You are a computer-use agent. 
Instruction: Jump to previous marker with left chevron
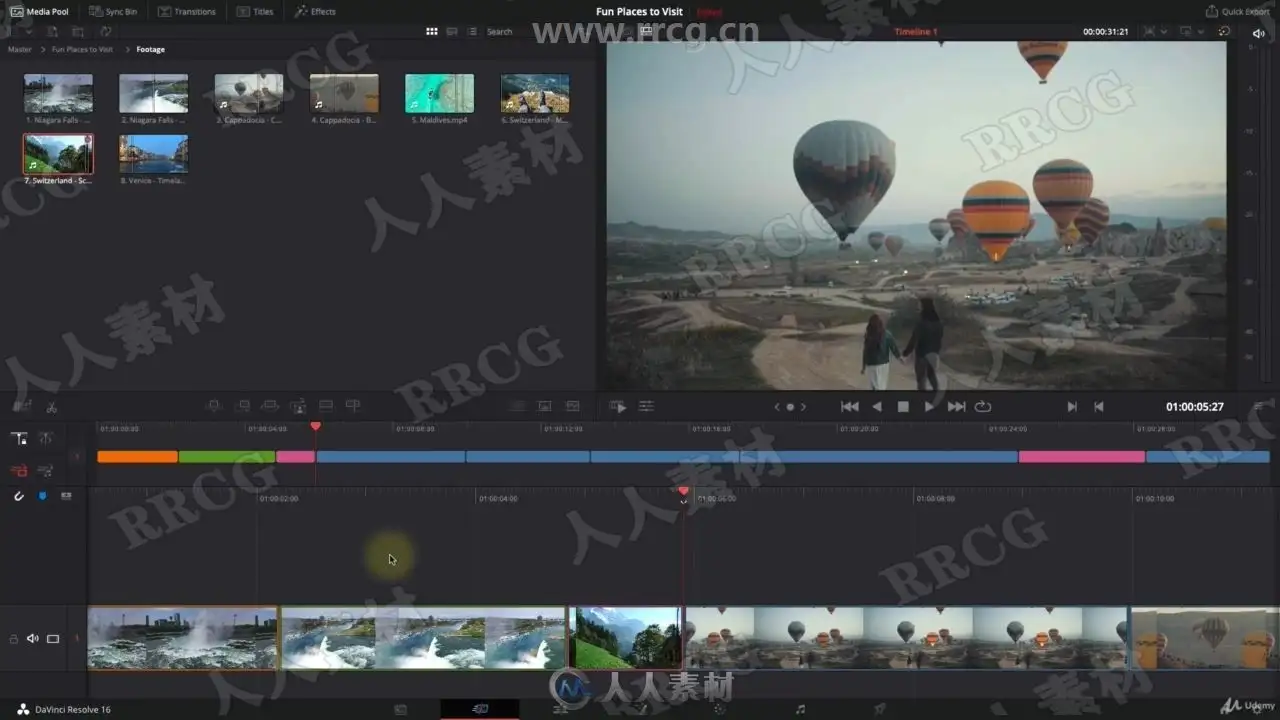(777, 407)
